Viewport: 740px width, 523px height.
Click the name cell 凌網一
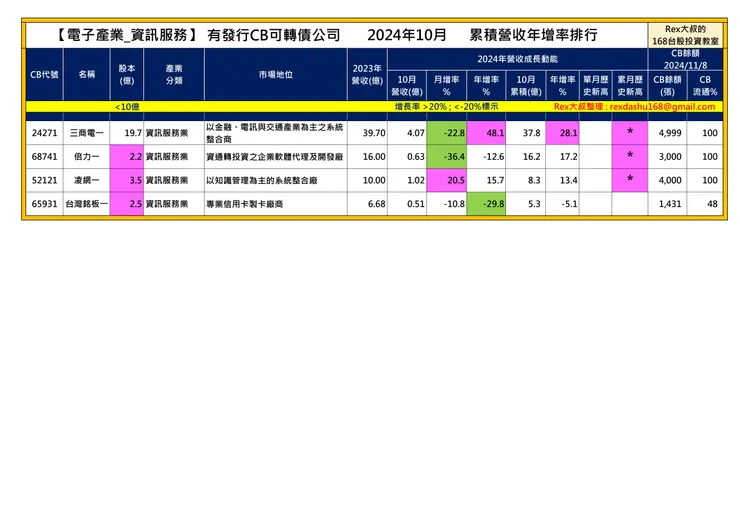click(x=86, y=180)
